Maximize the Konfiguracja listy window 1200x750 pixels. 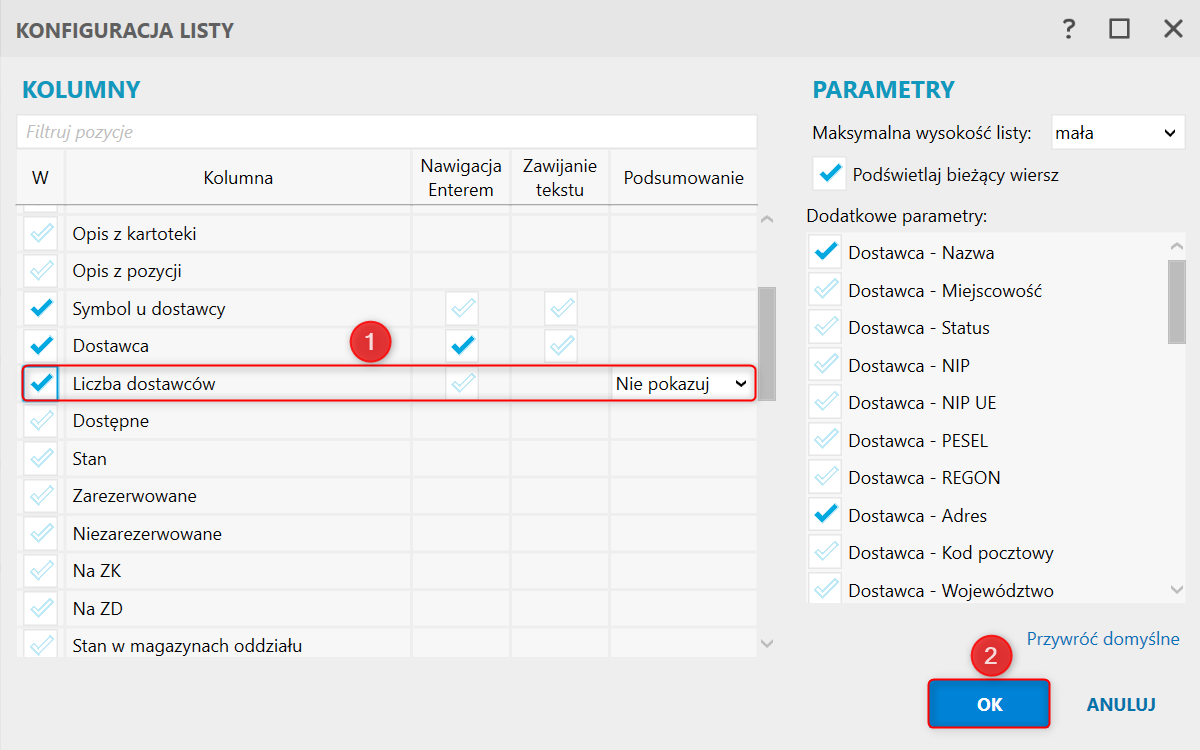click(1120, 29)
